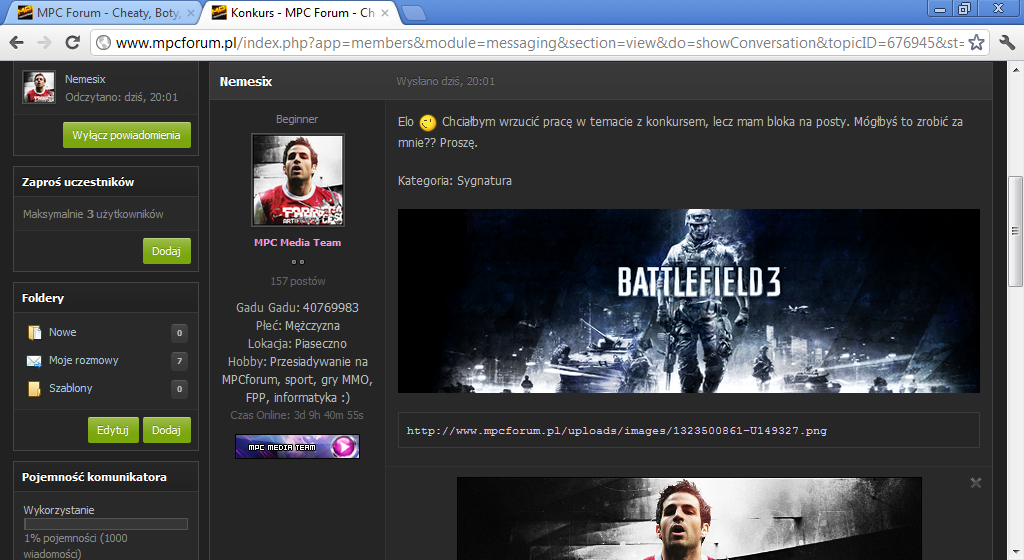This screenshot has width=1024, height=560.
Task: Click the 'Edytuj' folders button
Action: click(113, 430)
